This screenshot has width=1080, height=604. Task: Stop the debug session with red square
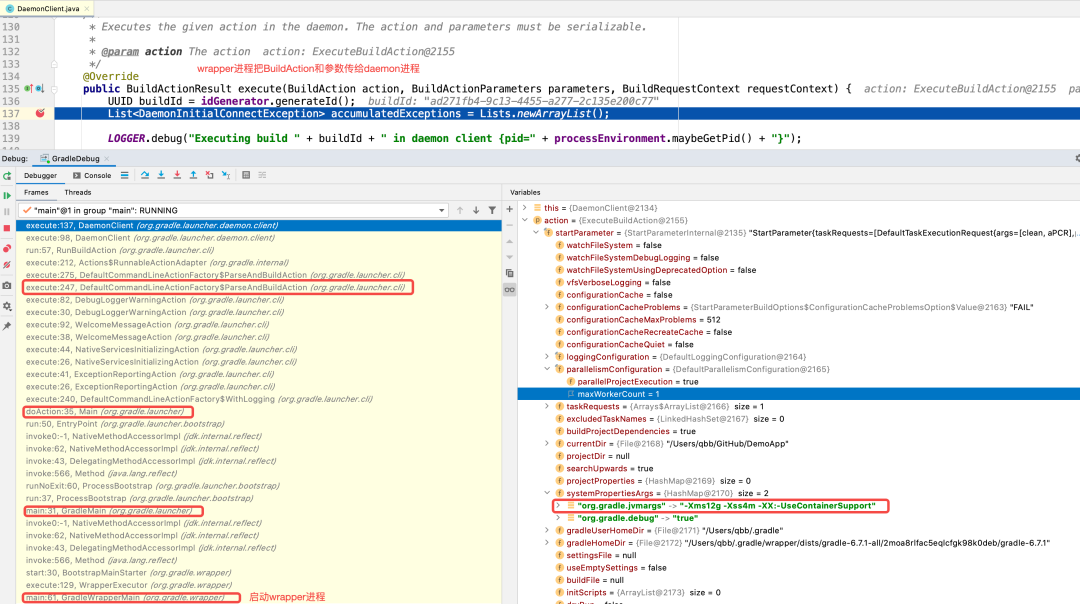click(x=7, y=230)
